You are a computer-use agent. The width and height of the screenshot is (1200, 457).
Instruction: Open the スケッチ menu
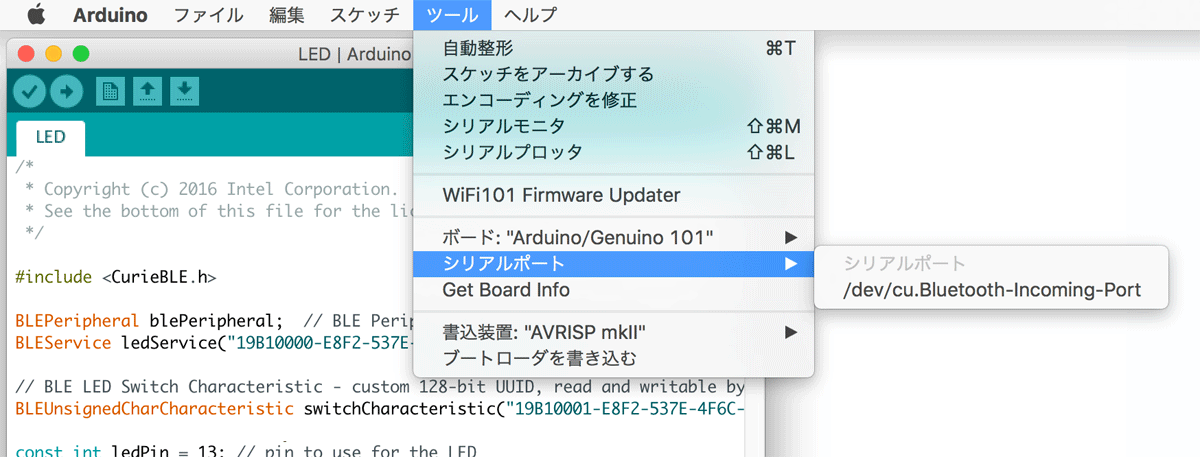tap(366, 14)
